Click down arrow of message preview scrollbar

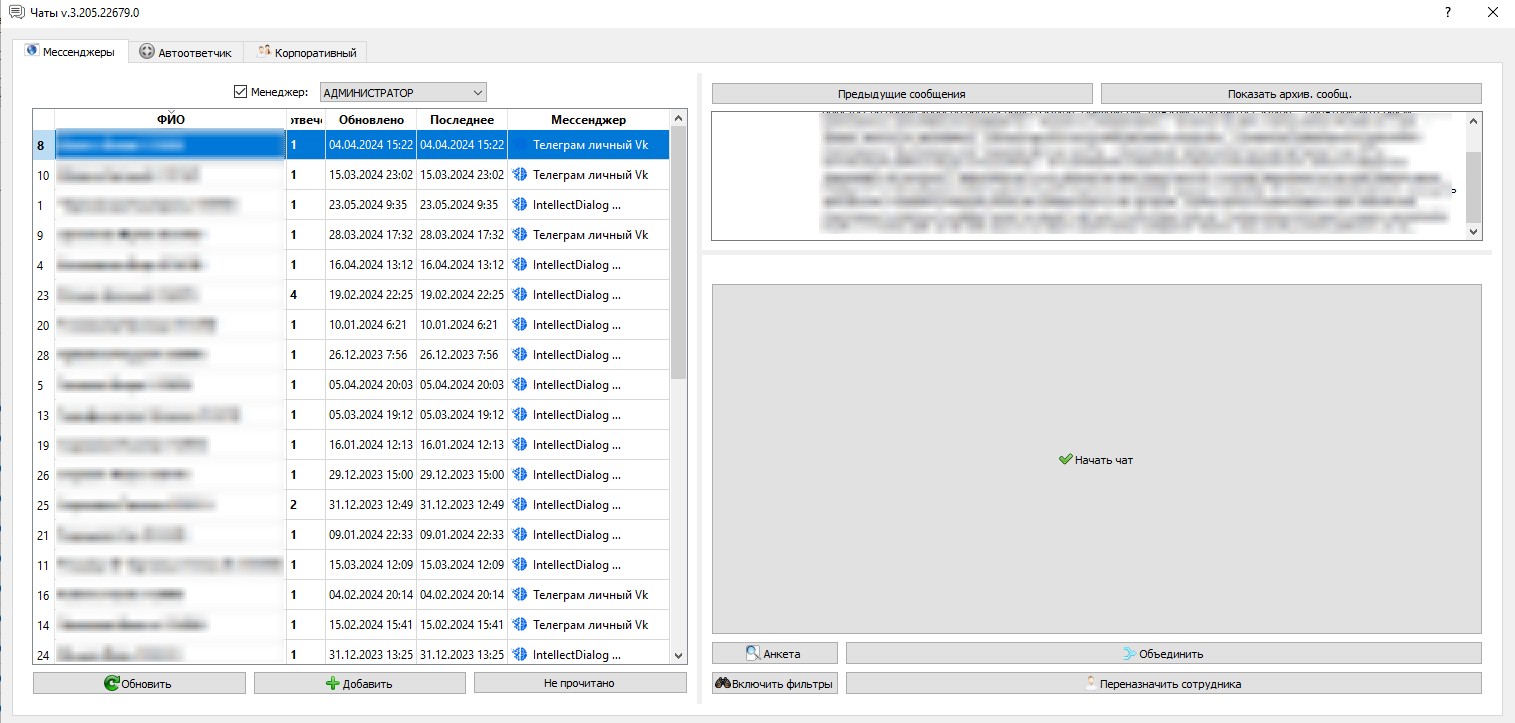click(1473, 231)
